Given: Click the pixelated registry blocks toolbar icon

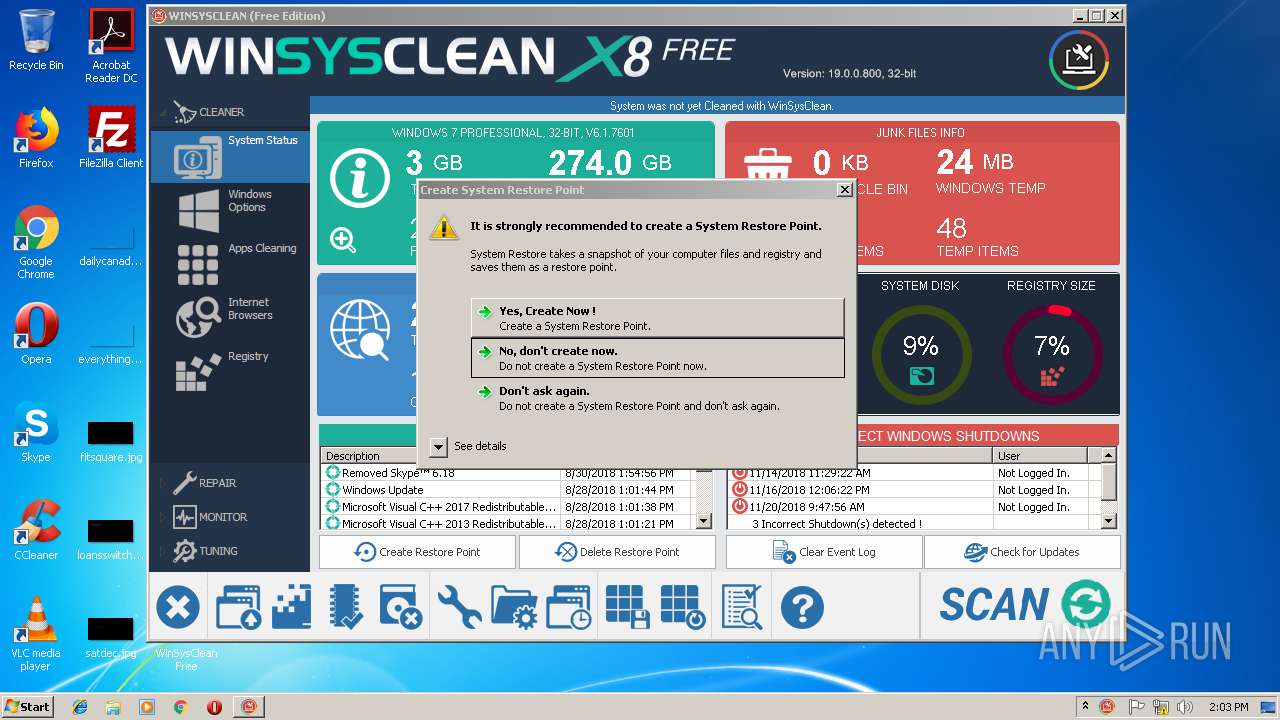Looking at the screenshot, I should (292, 607).
